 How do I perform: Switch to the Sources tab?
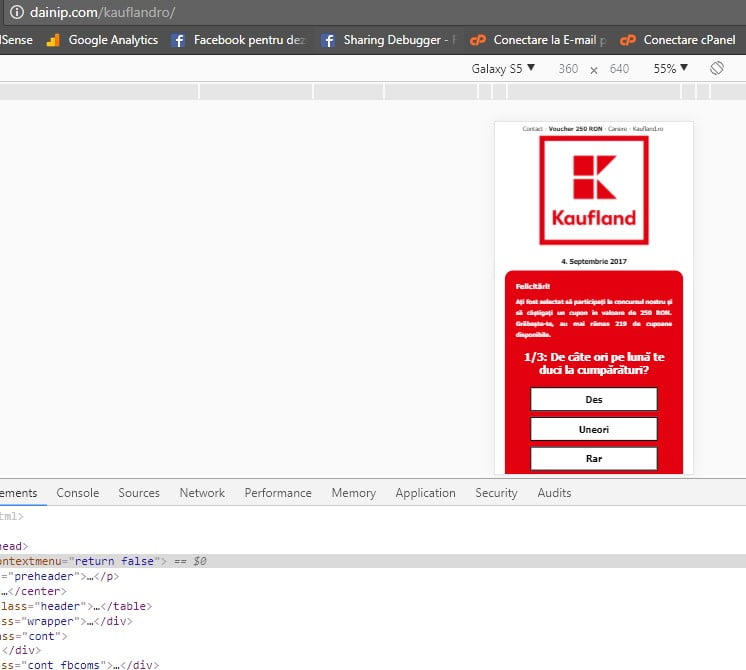click(139, 493)
